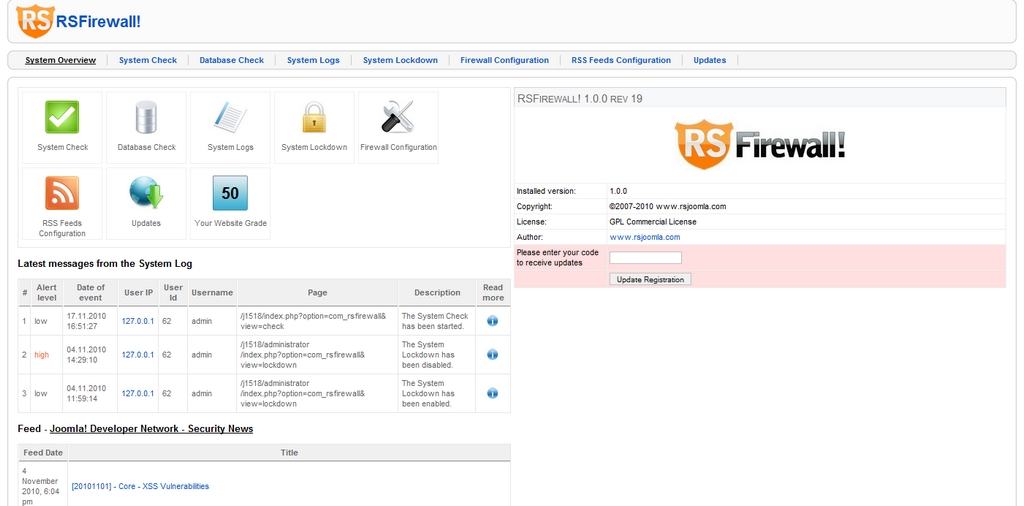The width and height of the screenshot is (1024, 506).
Task: Click 'GPL Commercial License' text
Action: click(x=653, y=222)
